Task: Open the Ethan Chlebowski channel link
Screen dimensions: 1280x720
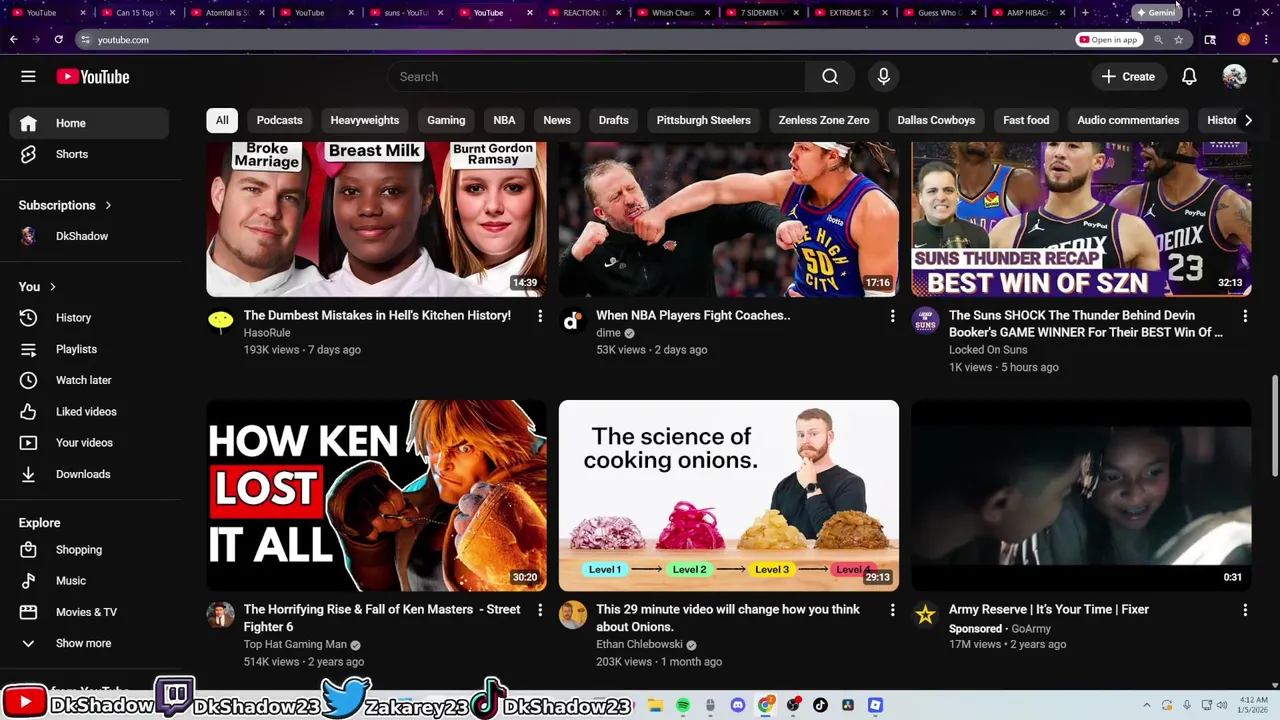Action: [x=639, y=645]
